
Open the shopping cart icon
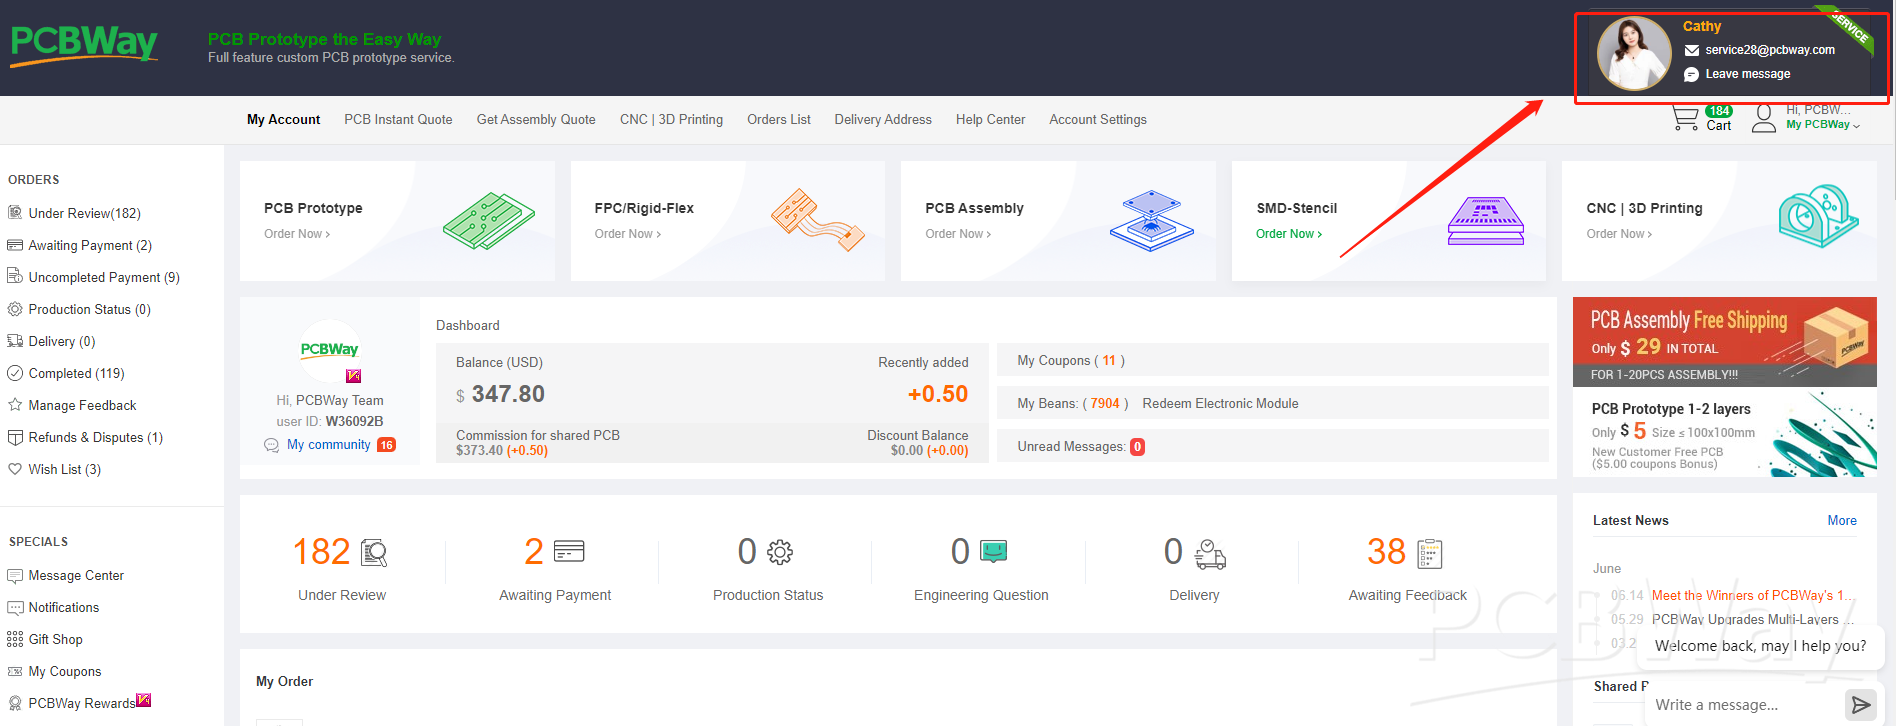1685,118
